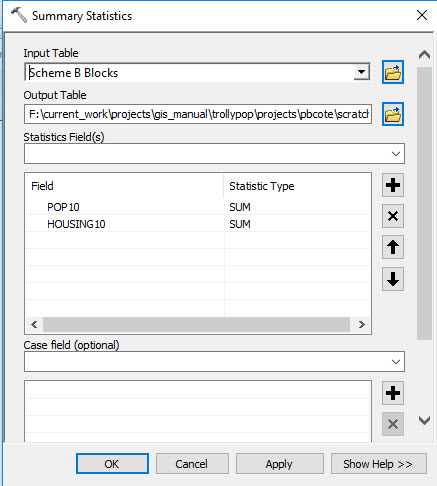Click the Cancel button

[192, 464]
